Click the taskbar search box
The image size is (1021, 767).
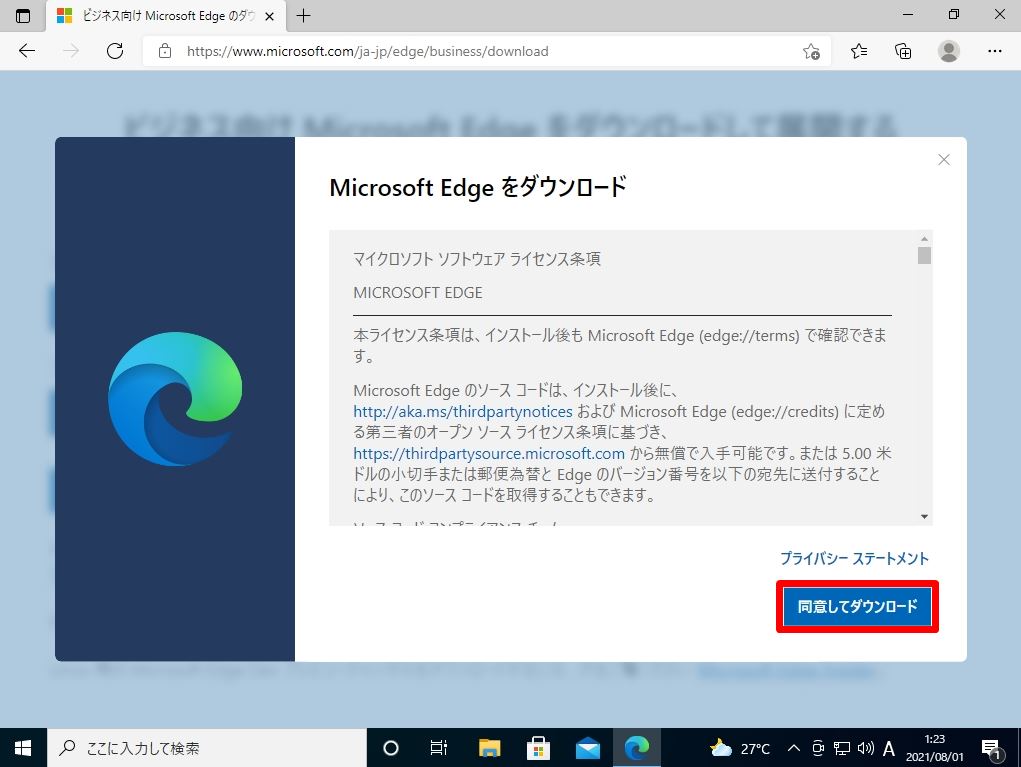pos(206,748)
